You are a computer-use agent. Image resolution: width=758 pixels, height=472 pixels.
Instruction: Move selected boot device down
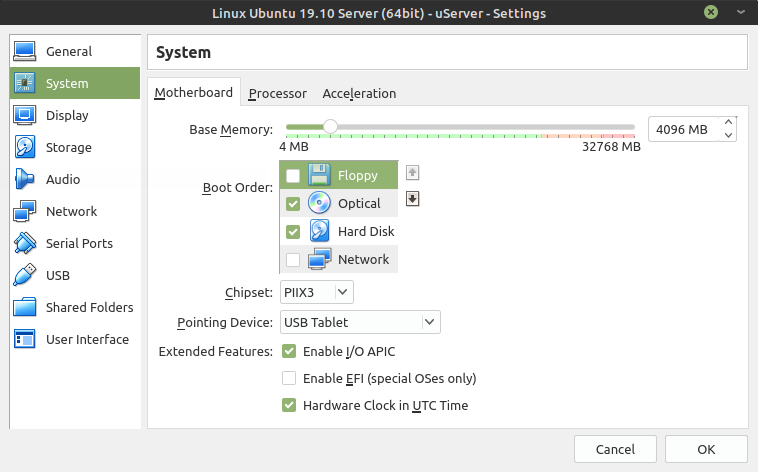(x=412, y=199)
